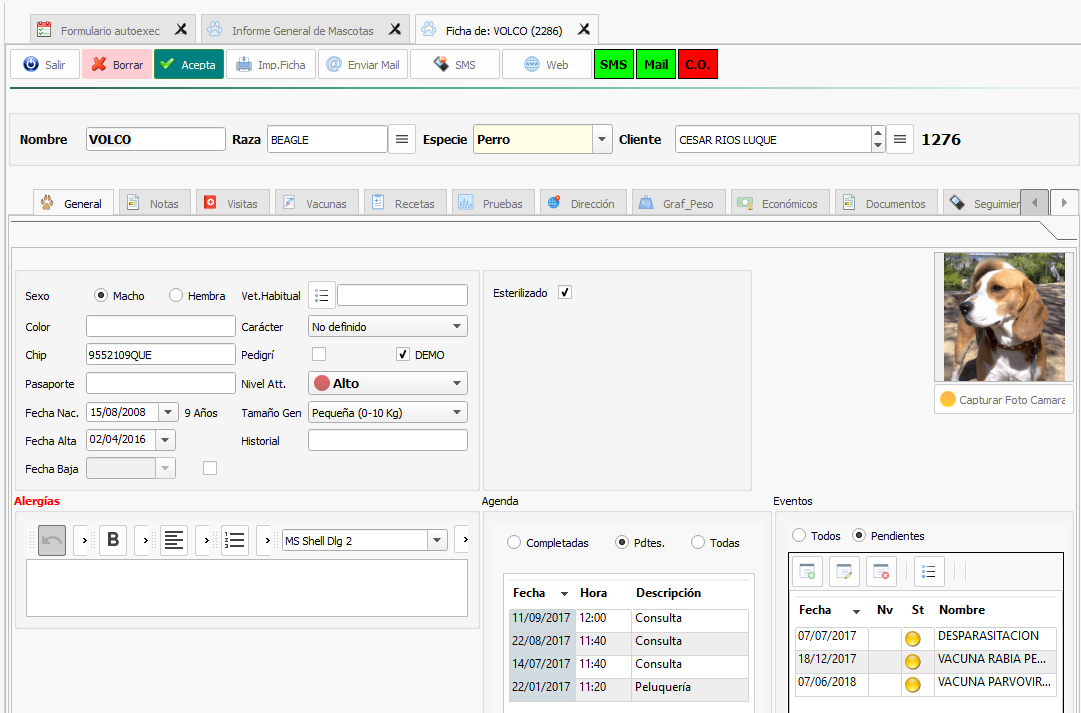The image size is (1081, 713).
Task: Add a new event in Eventos
Action: tap(807, 572)
